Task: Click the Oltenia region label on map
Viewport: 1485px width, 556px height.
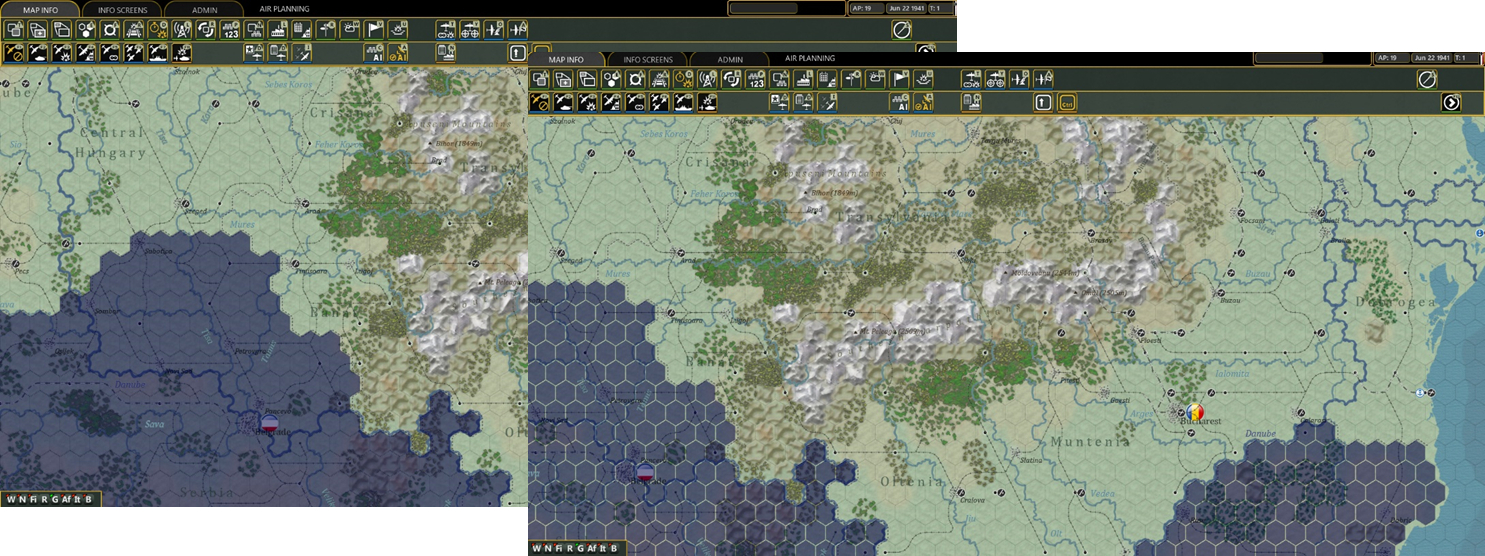Action: click(x=912, y=481)
